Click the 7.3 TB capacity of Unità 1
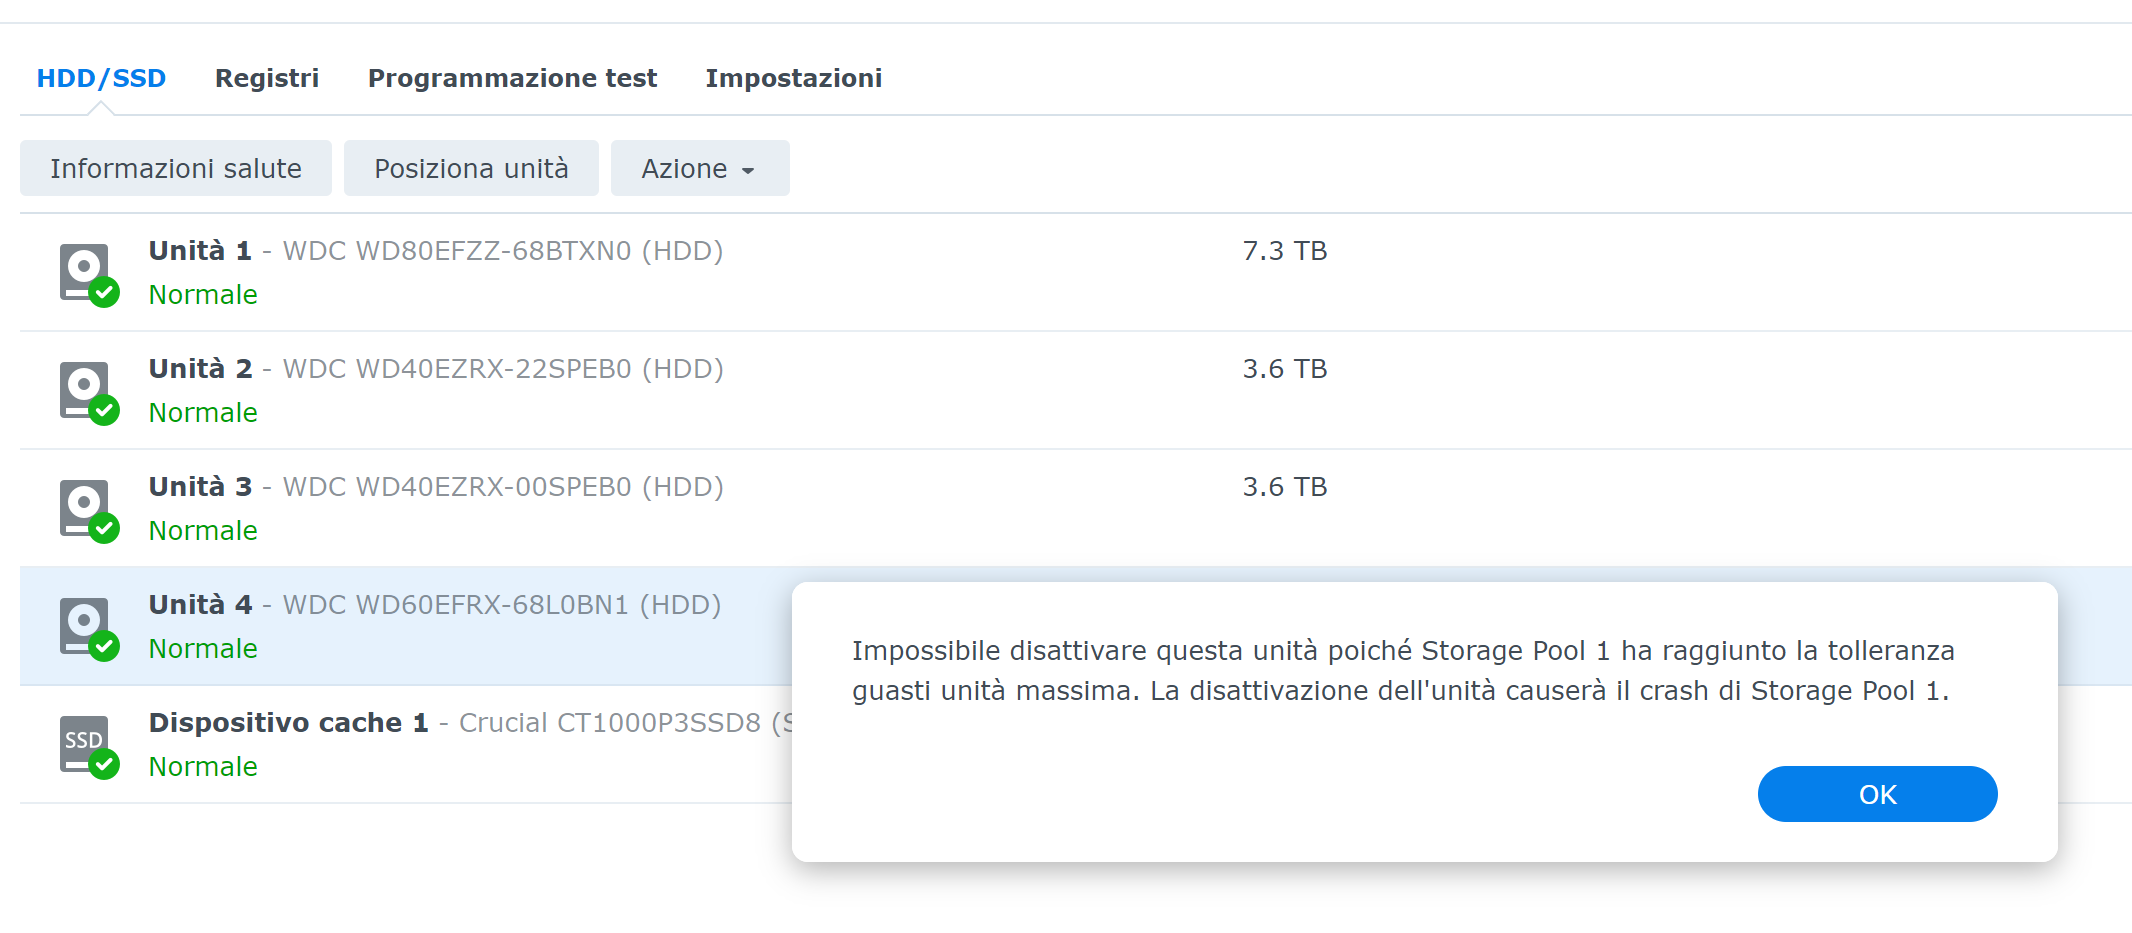Image resolution: width=2132 pixels, height=933 pixels. coord(1284,251)
